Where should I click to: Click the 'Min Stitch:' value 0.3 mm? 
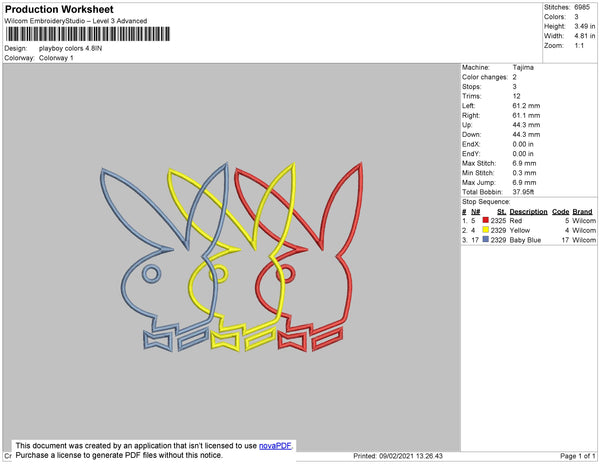pyautogui.click(x=525, y=173)
